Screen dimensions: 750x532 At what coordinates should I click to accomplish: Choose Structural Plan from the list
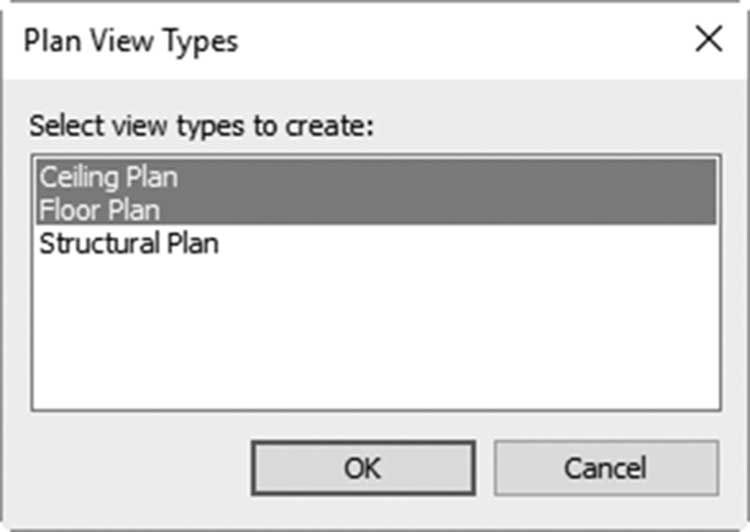coord(376,243)
